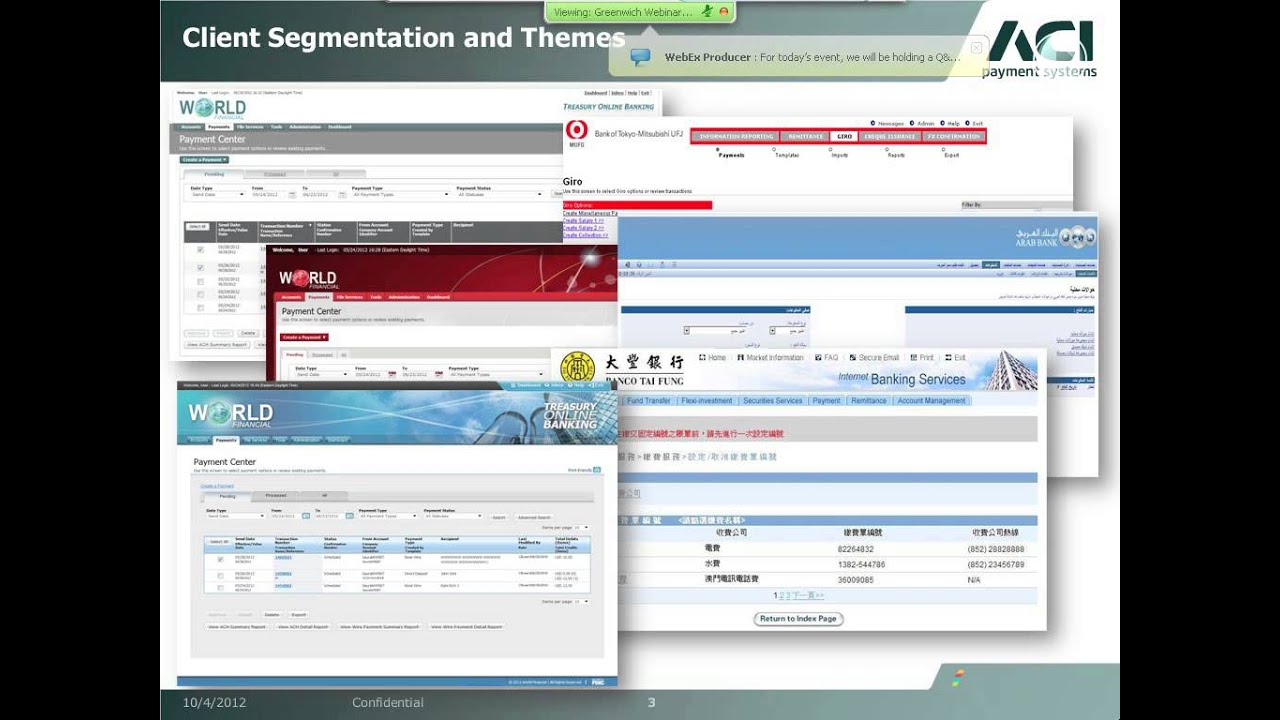
Task: Click Create a Payment button in red window
Action: click(x=304, y=337)
